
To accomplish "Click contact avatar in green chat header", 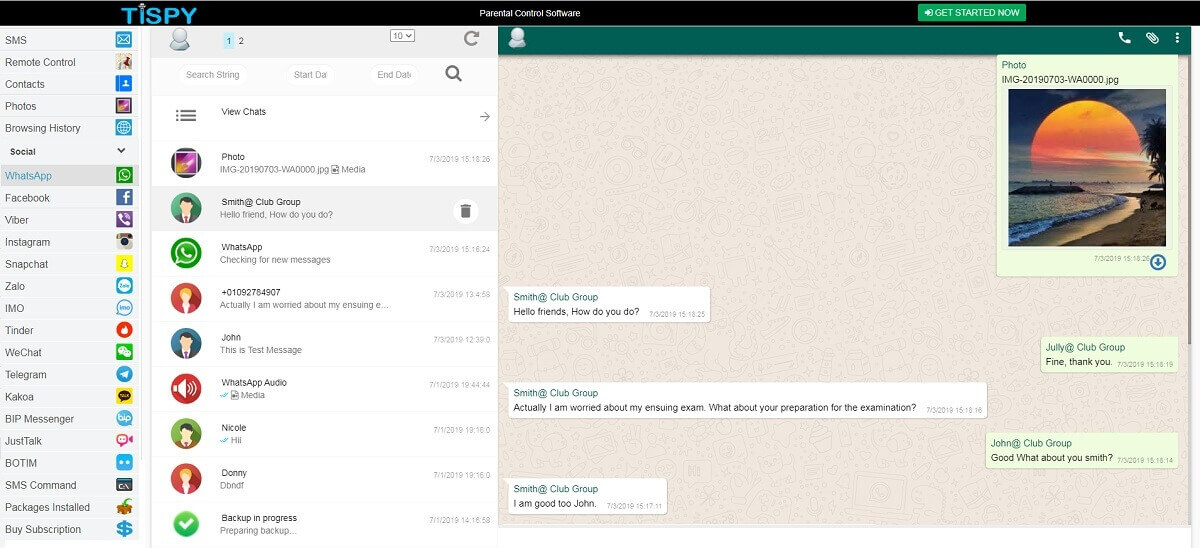I will pos(517,39).
